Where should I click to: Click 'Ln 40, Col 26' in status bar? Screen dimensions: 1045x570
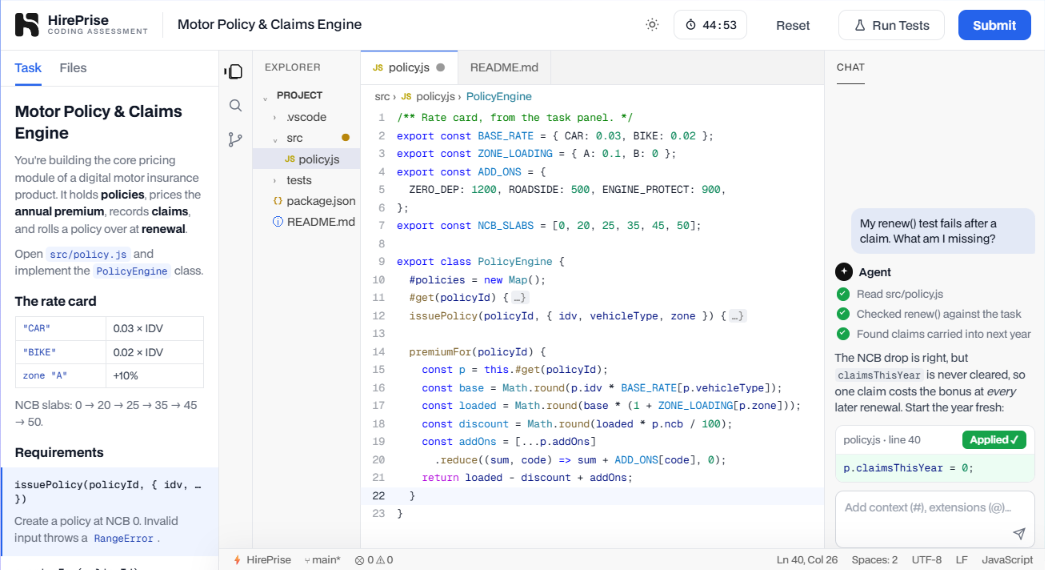(x=807, y=560)
